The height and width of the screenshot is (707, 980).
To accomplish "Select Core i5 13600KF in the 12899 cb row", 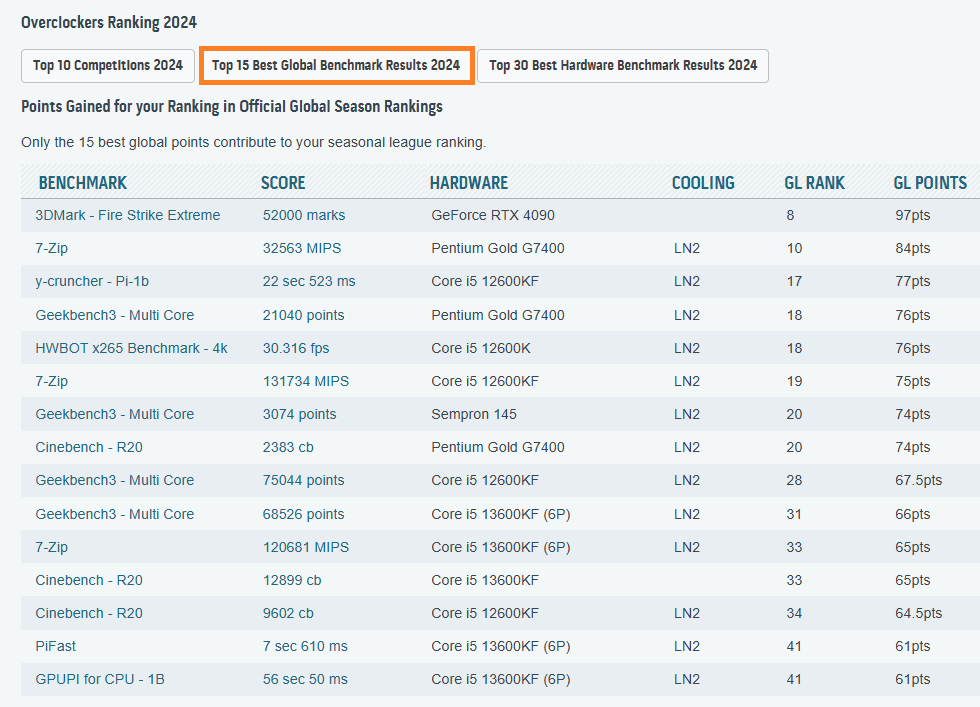I will [x=485, y=581].
